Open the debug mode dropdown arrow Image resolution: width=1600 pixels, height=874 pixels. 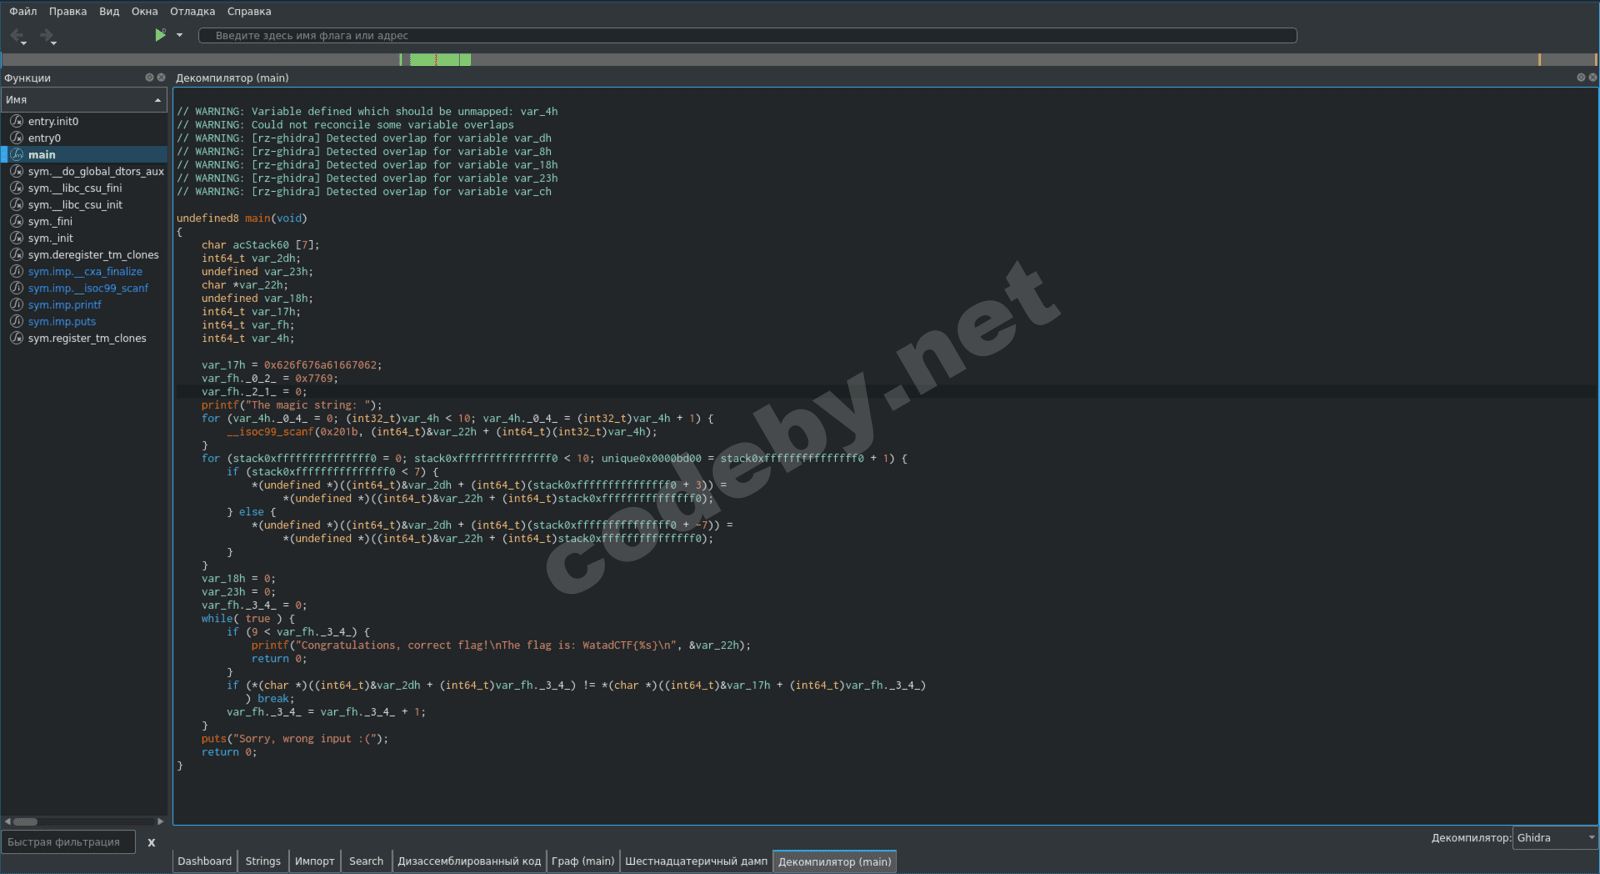[180, 35]
